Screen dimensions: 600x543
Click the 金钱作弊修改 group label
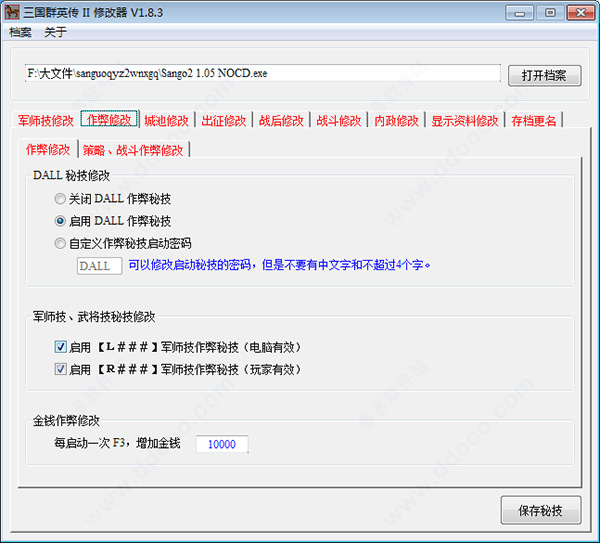pyautogui.click(x=66, y=421)
